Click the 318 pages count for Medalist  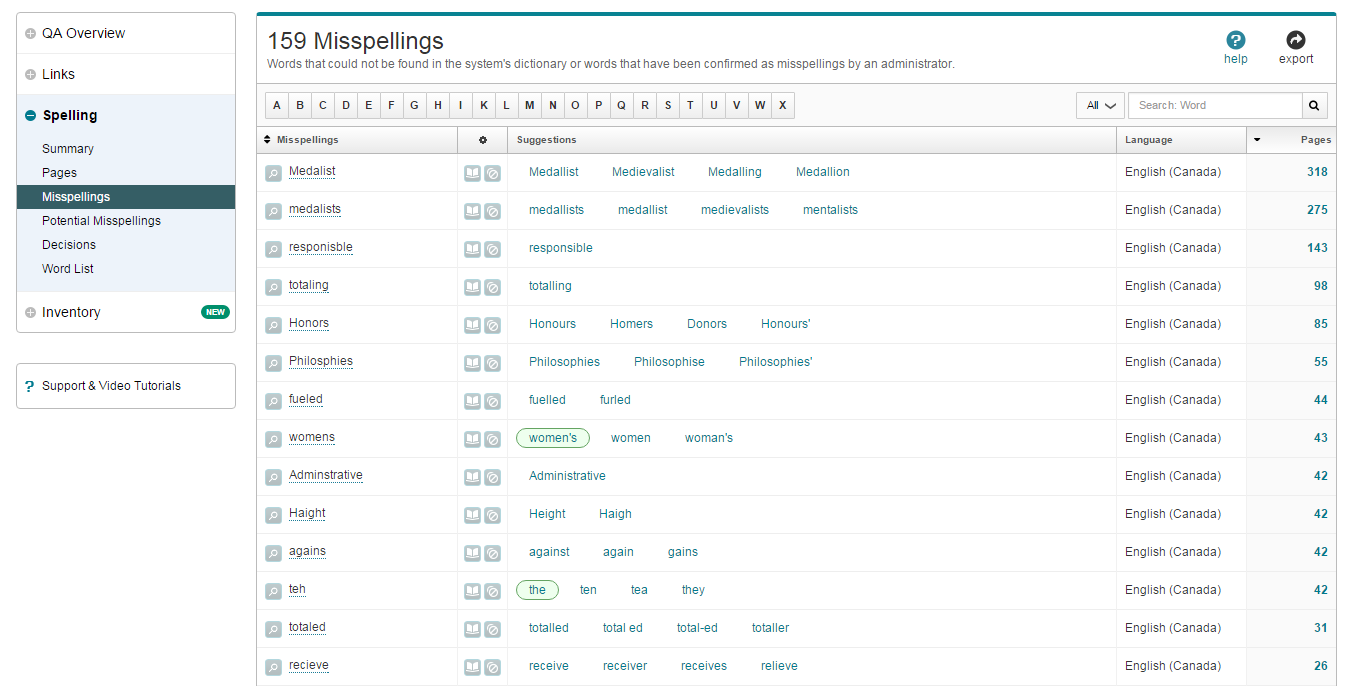point(1317,172)
